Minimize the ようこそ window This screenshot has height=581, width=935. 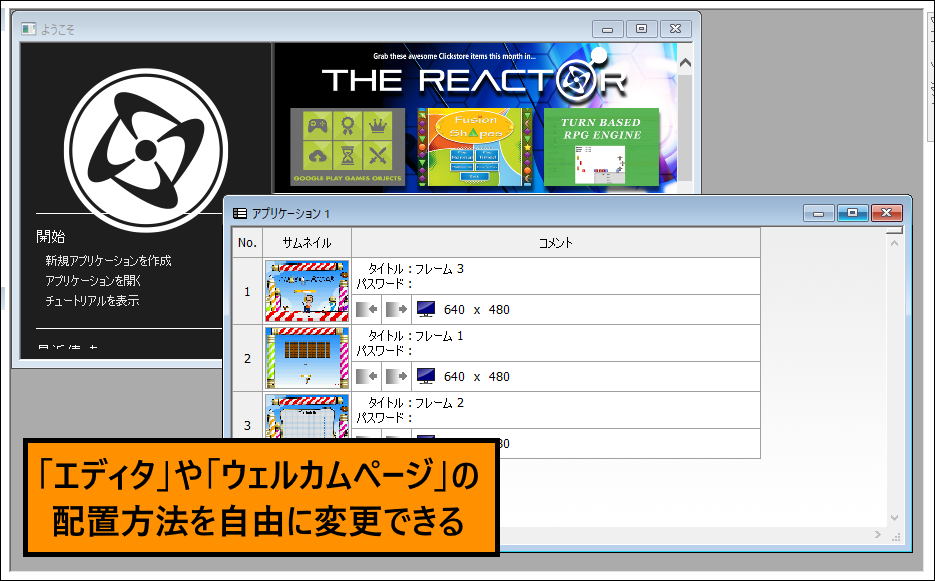(608, 29)
